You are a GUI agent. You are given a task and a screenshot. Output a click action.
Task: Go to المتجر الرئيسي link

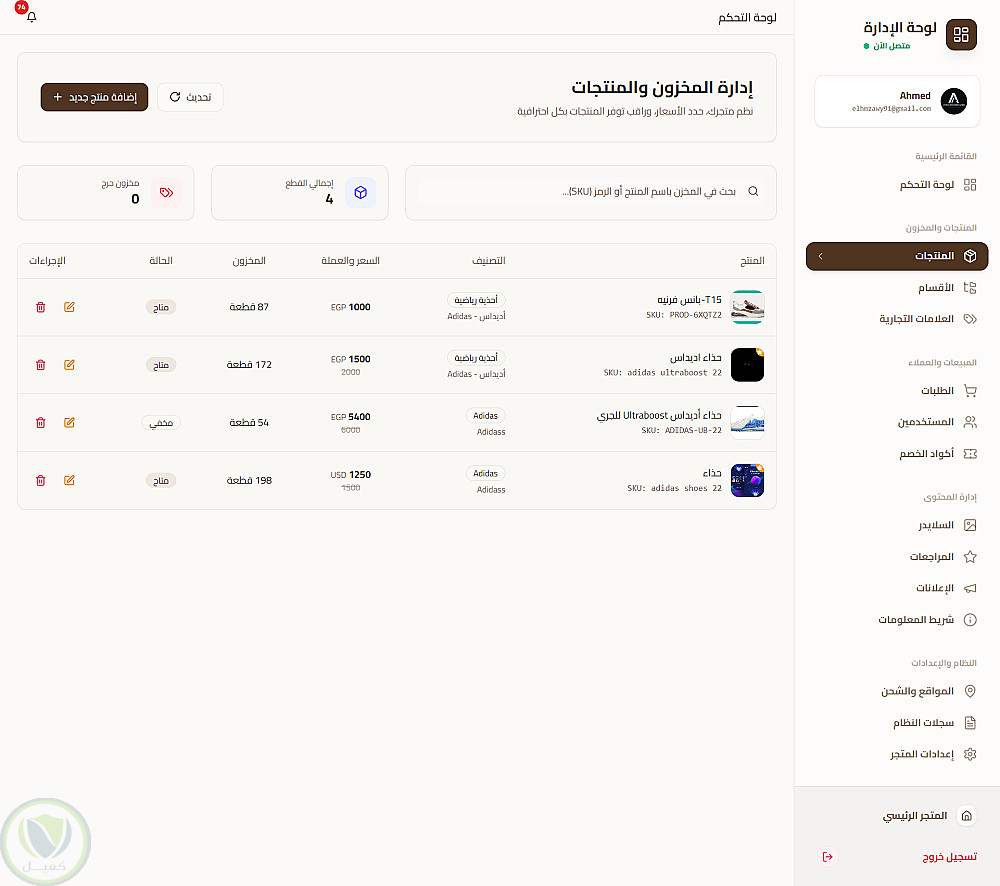[915, 815]
